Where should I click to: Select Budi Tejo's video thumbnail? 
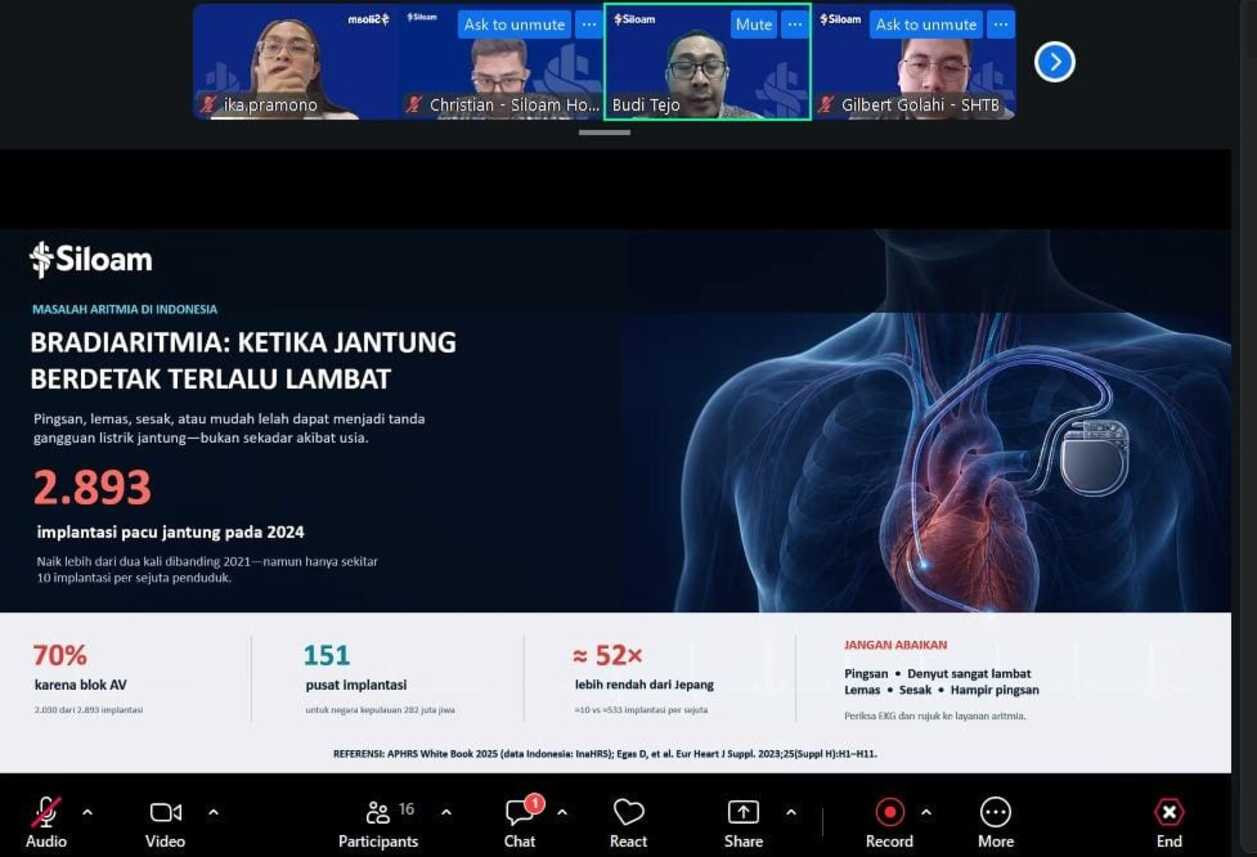707,62
